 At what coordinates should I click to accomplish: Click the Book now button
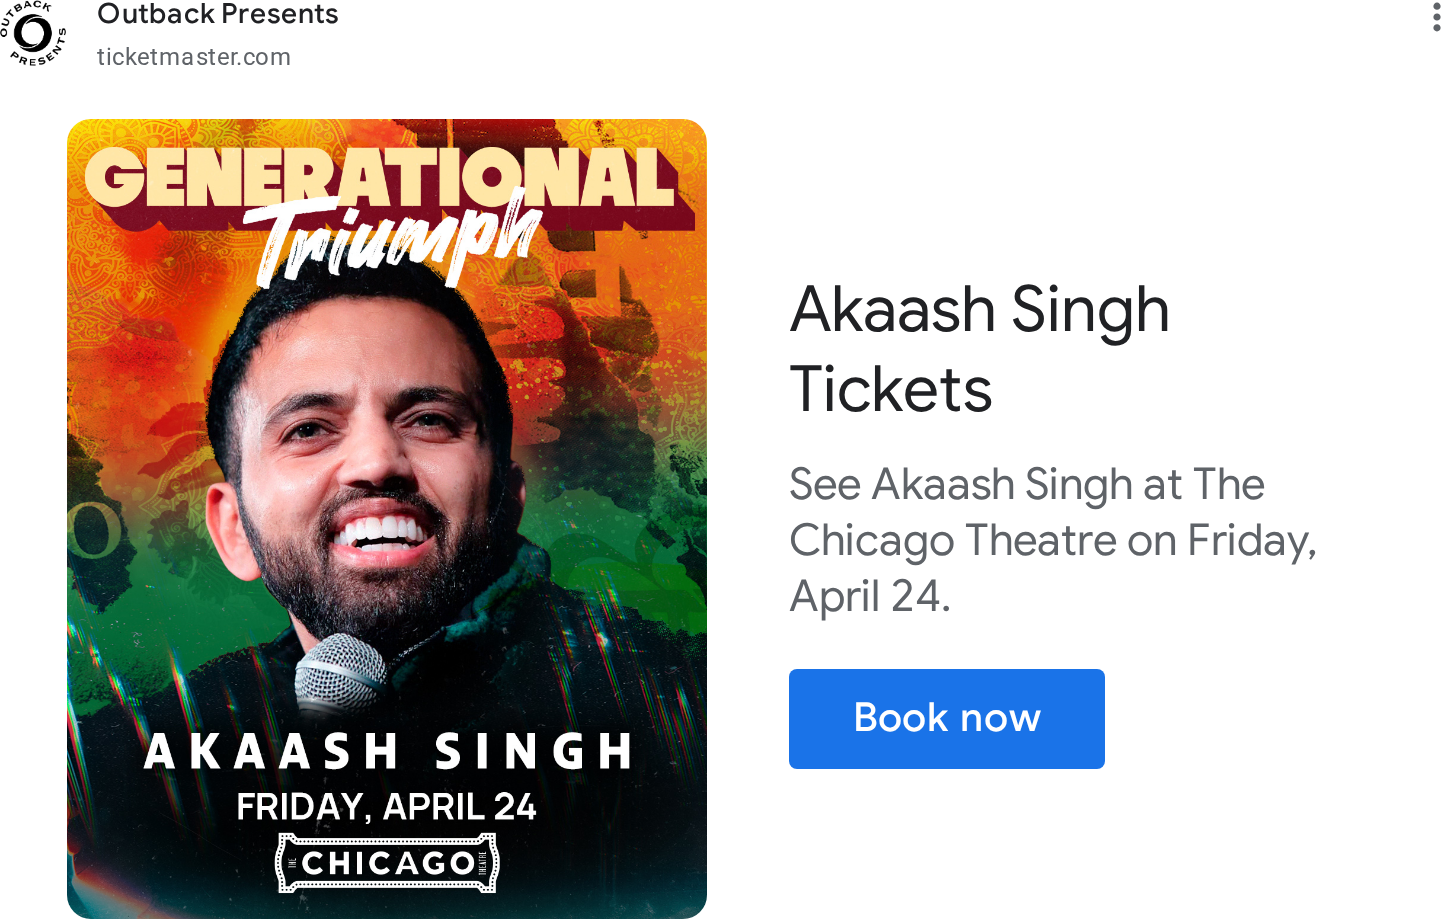[x=947, y=719]
